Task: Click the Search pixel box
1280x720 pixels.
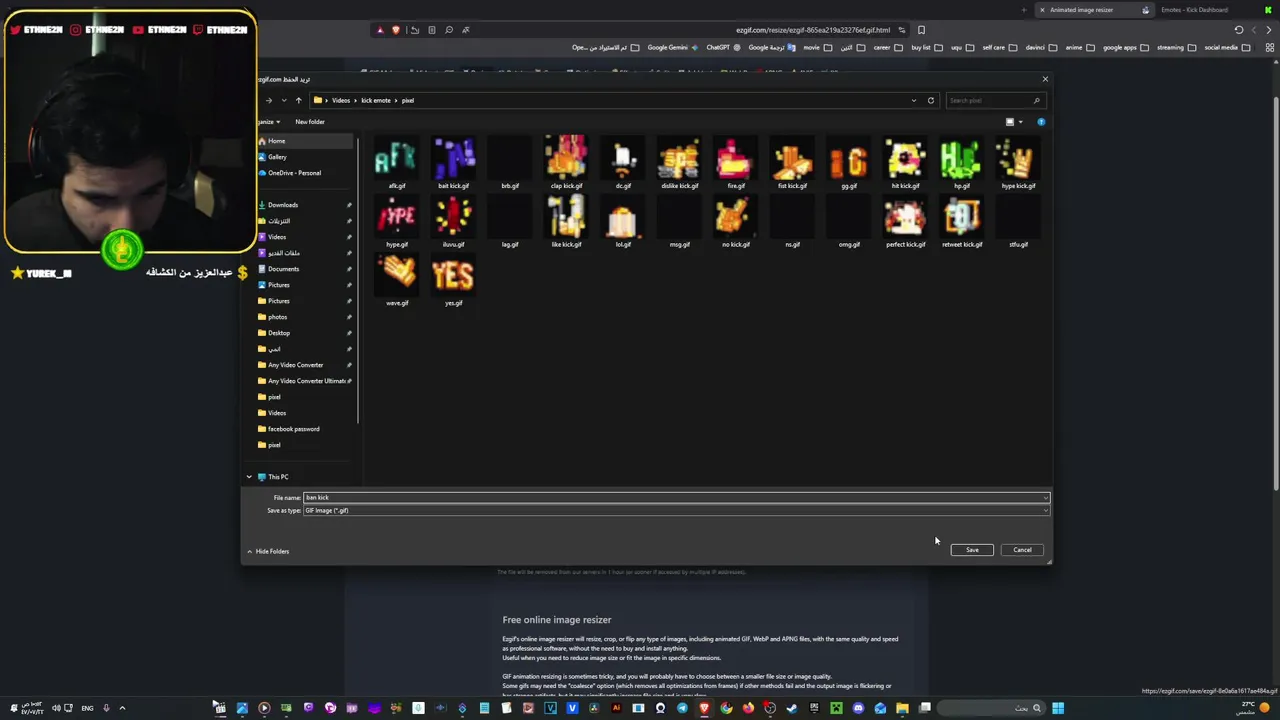Action: pos(994,100)
